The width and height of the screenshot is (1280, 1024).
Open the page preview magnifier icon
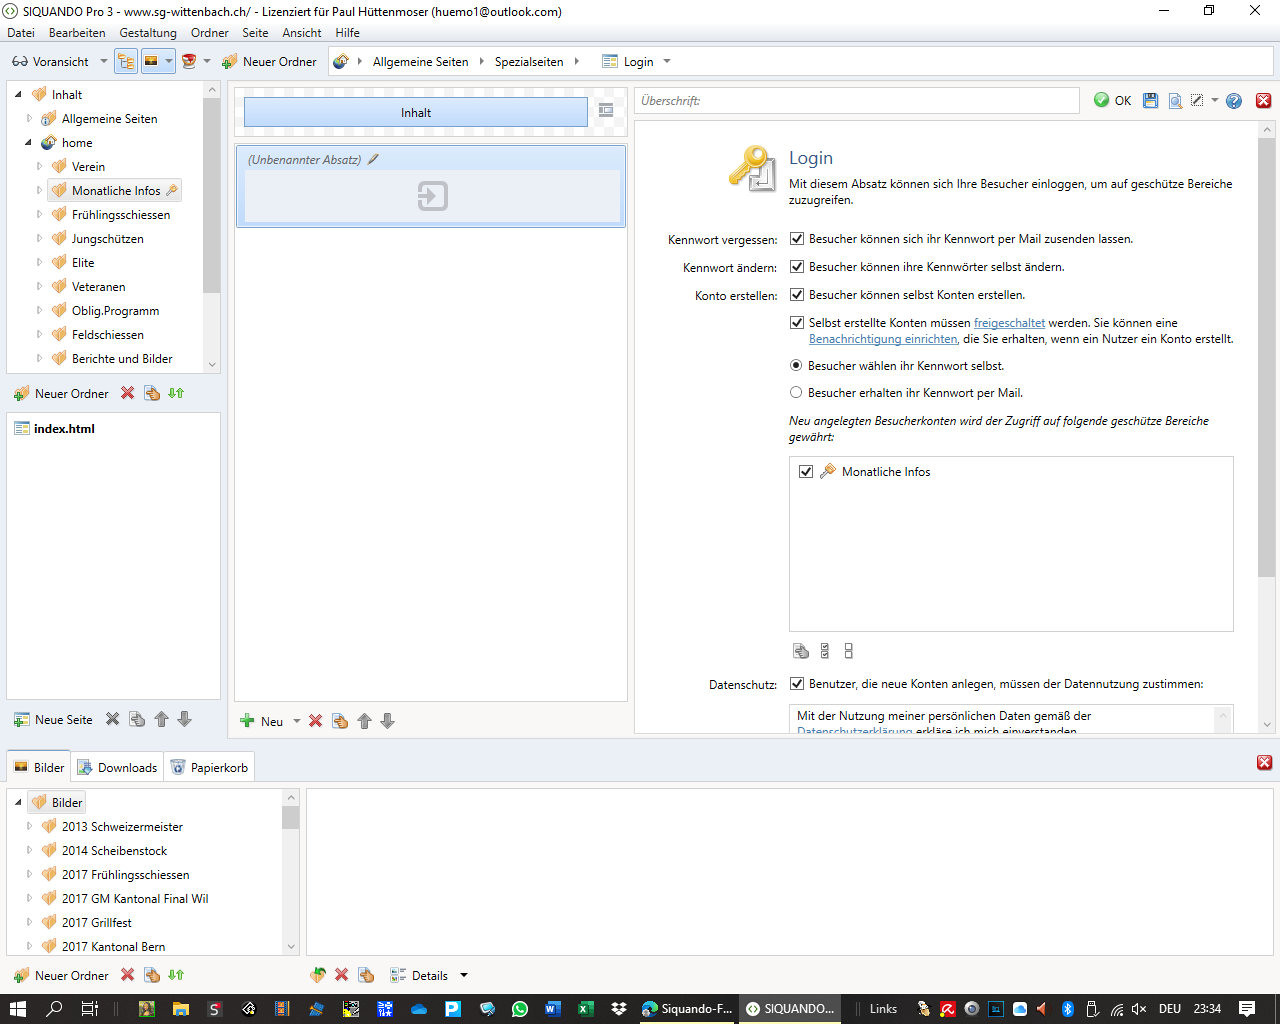pos(1175,100)
